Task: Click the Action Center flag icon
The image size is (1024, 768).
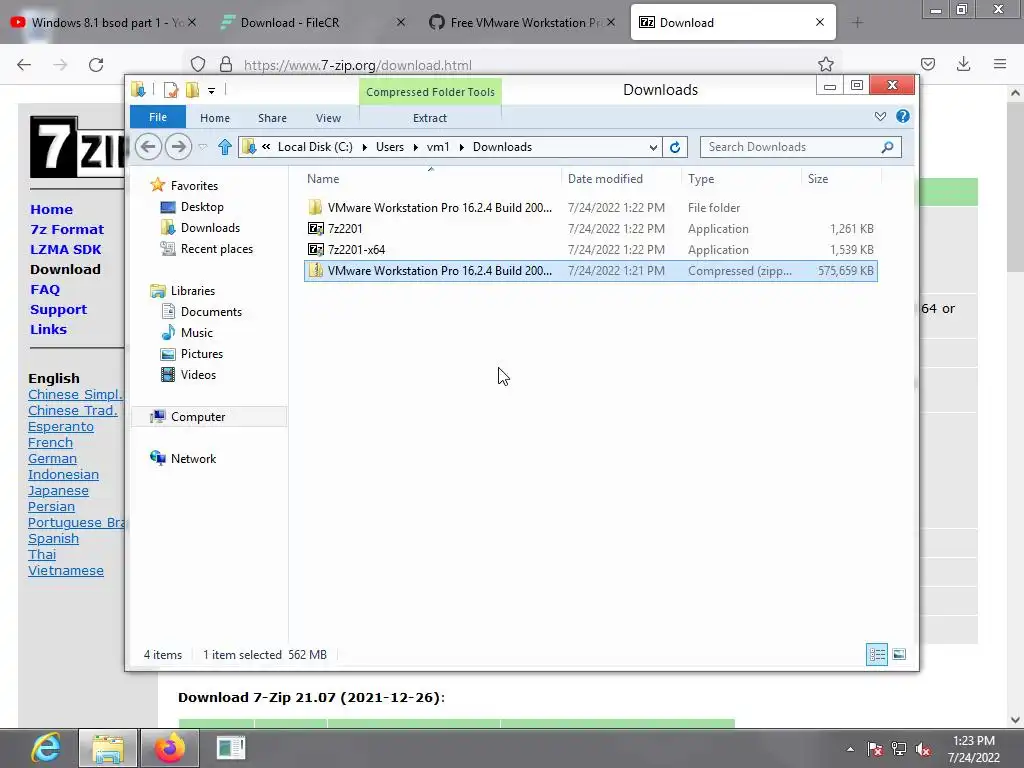Action: pos(875,750)
